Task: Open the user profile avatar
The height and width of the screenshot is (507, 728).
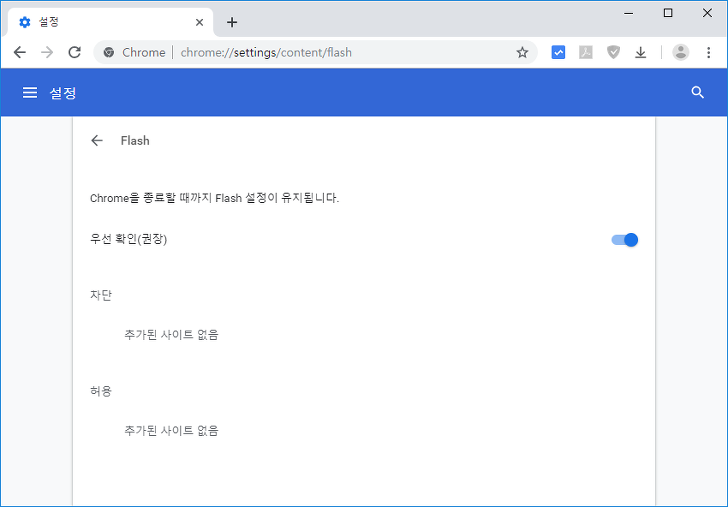Action: coord(681,52)
